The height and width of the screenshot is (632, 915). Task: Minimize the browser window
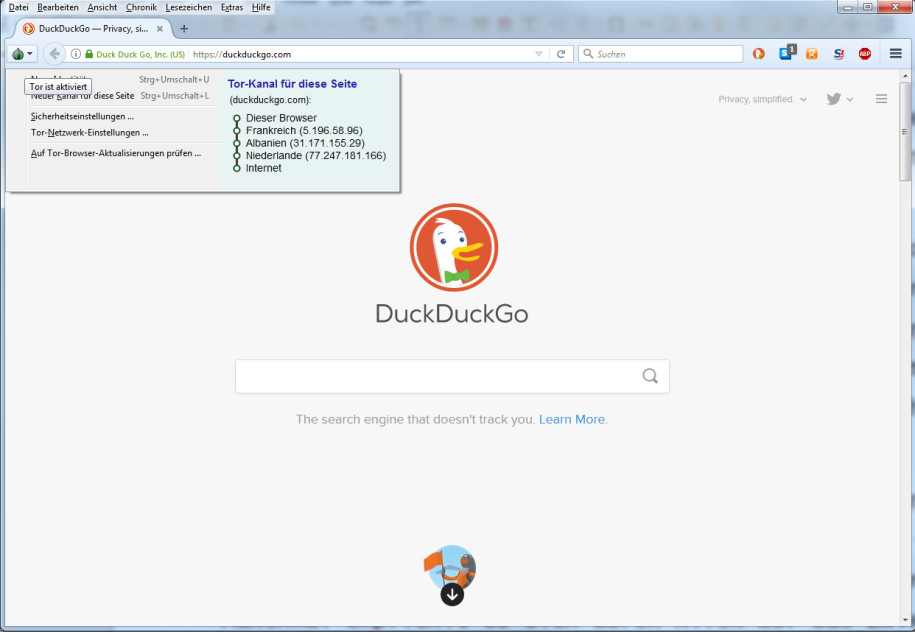pyautogui.click(x=848, y=7)
